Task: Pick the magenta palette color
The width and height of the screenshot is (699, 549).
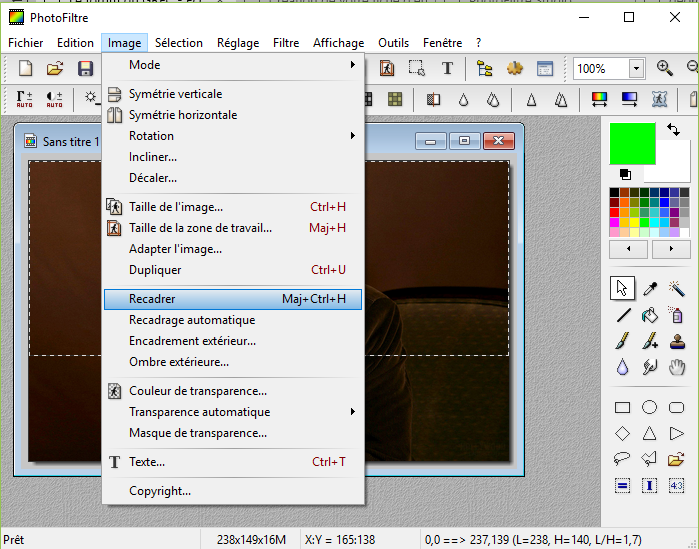Action: 614,222
